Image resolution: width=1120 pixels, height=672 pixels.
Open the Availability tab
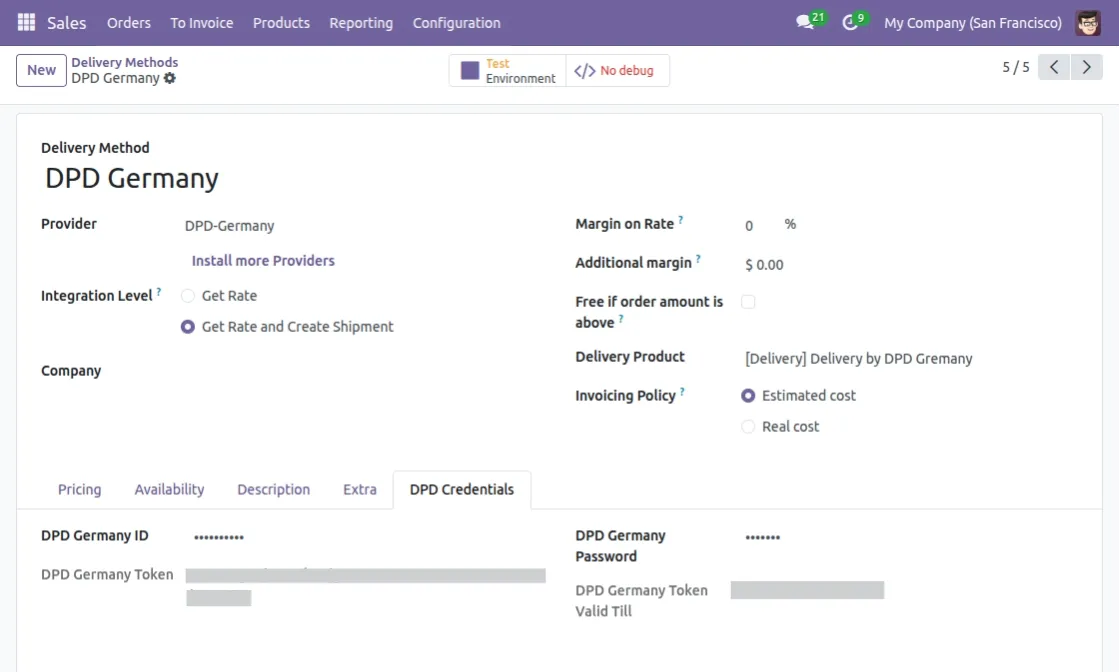coord(169,489)
